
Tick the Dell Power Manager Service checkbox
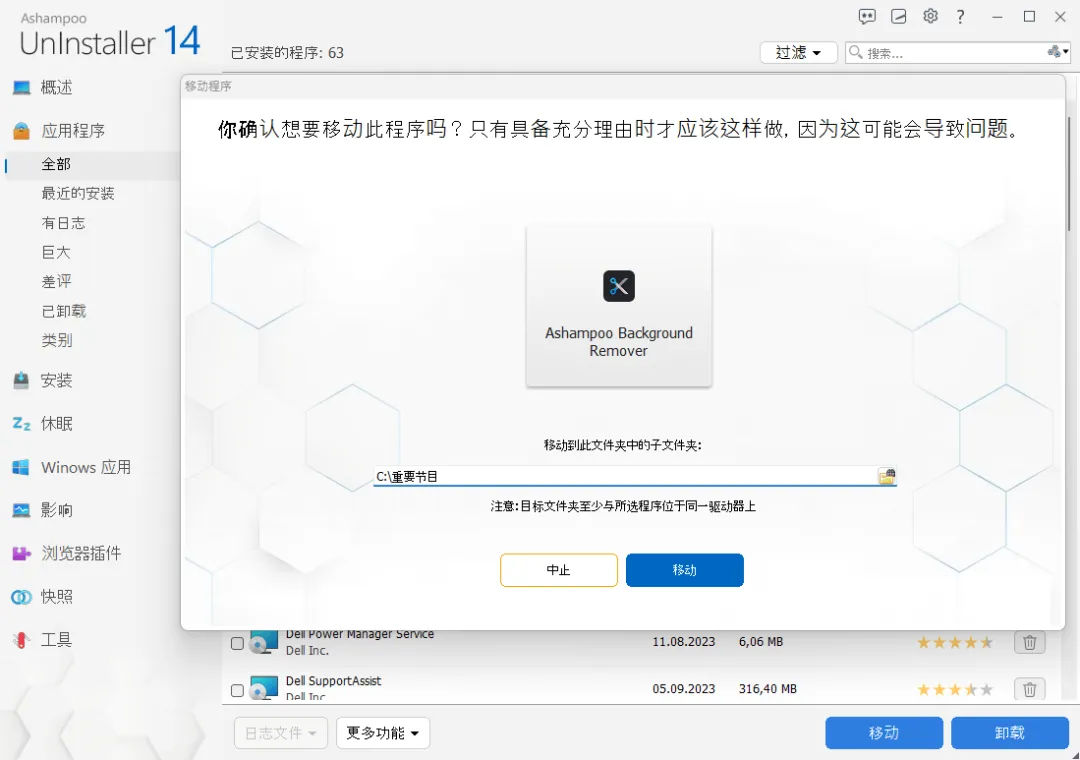237,643
